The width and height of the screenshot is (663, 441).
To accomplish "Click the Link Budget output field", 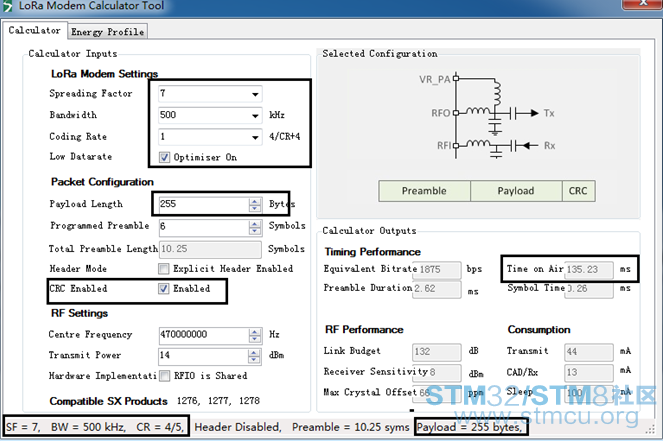I will coord(437,352).
